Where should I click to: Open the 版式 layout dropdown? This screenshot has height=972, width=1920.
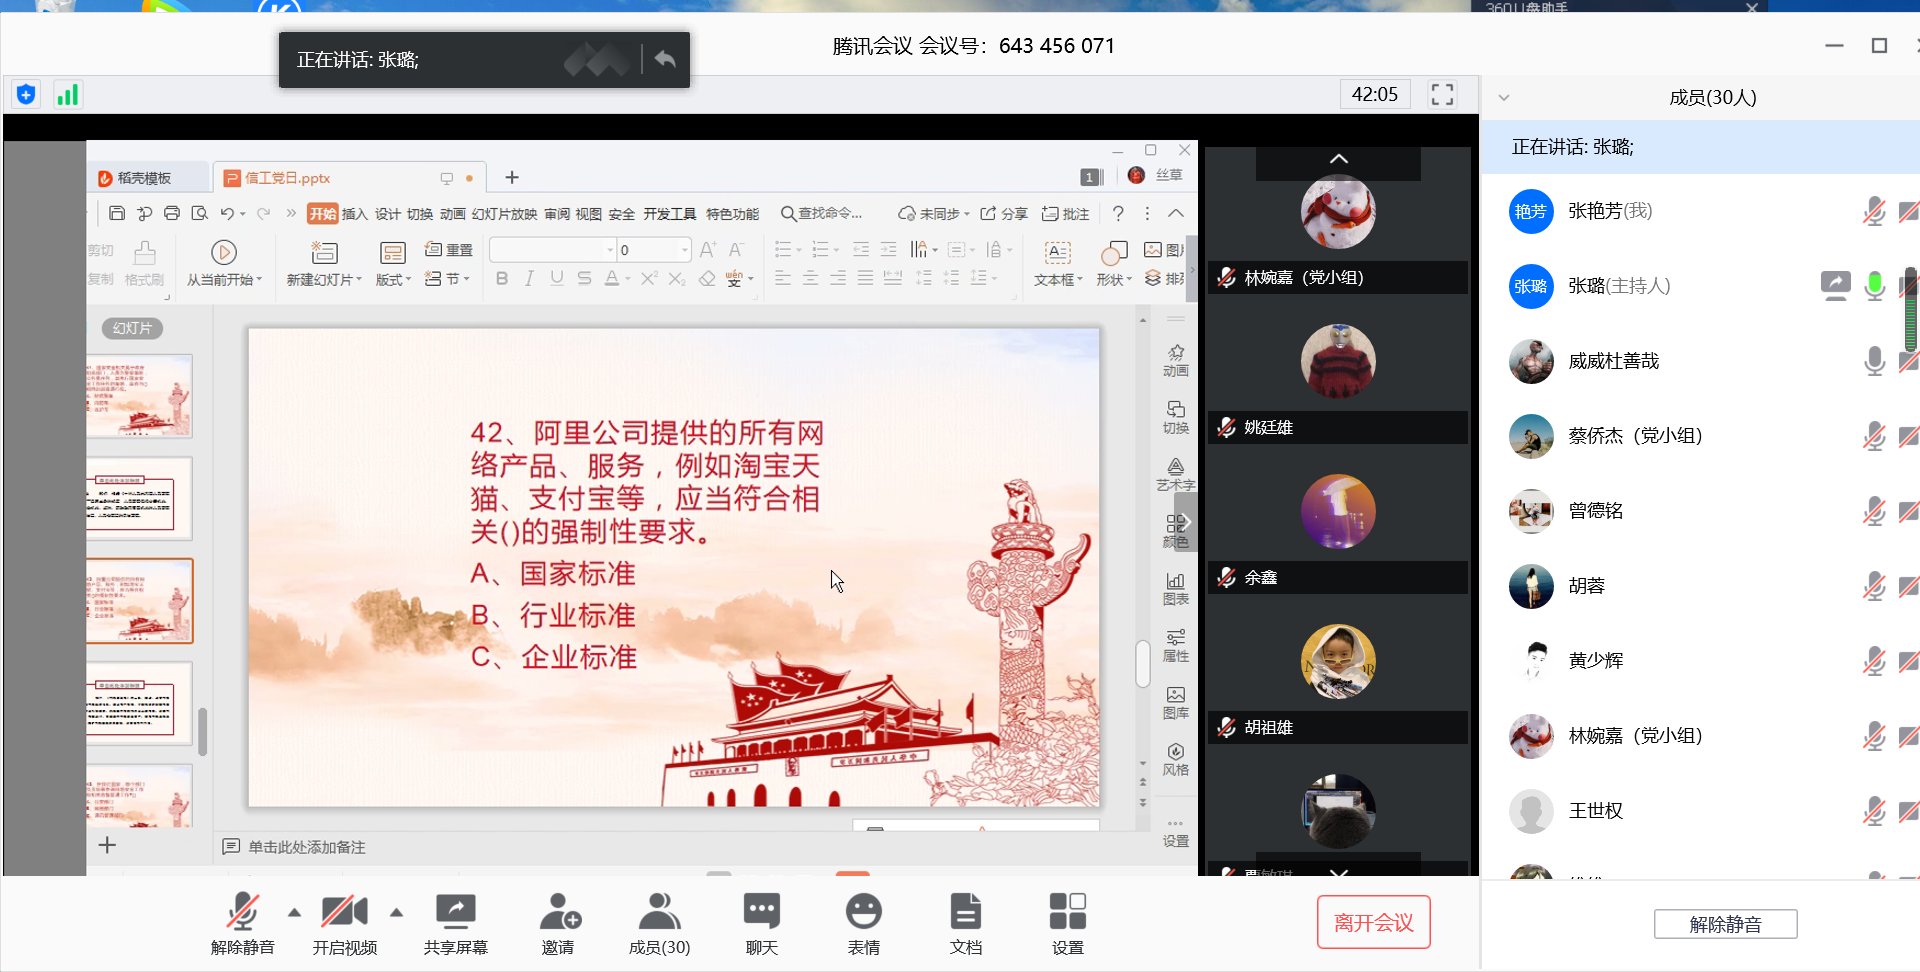pos(393,280)
